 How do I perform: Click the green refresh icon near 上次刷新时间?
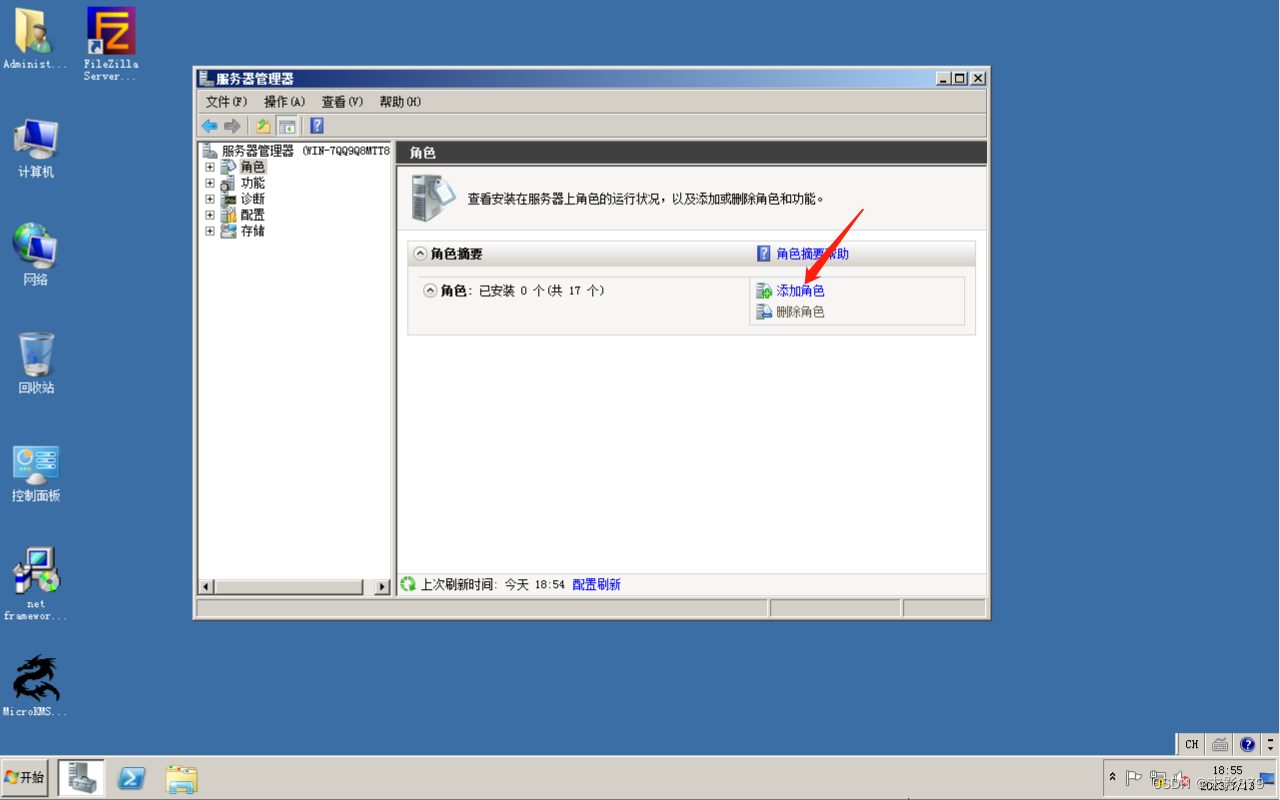tap(409, 583)
